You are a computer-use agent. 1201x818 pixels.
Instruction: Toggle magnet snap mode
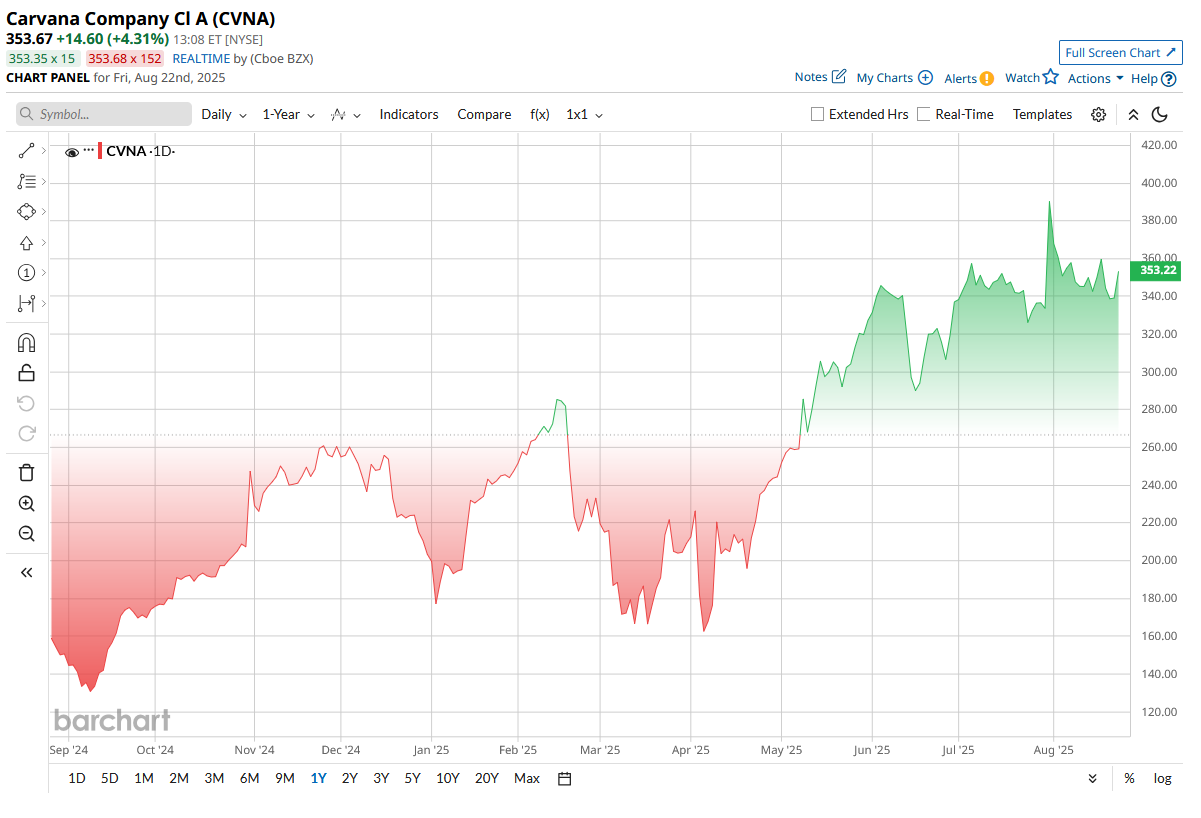pyautogui.click(x=27, y=343)
